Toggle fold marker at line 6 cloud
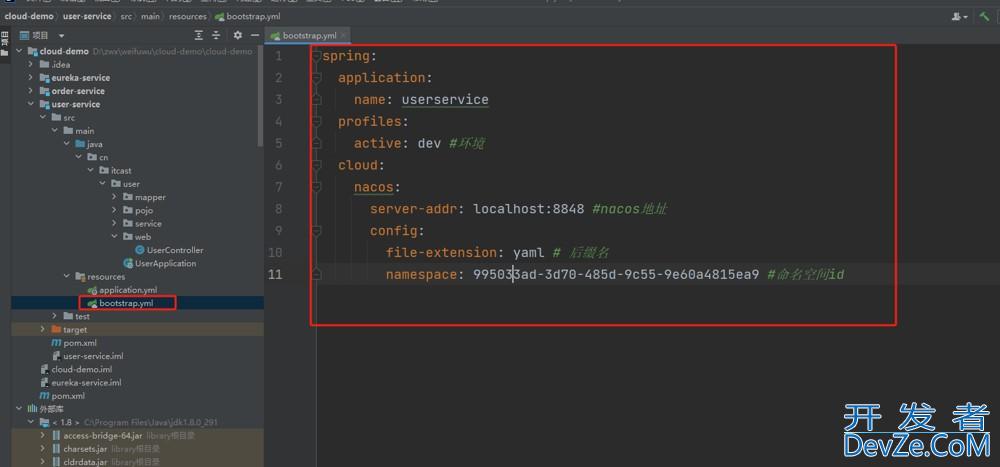The width and height of the screenshot is (1000, 467). (316, 165)
